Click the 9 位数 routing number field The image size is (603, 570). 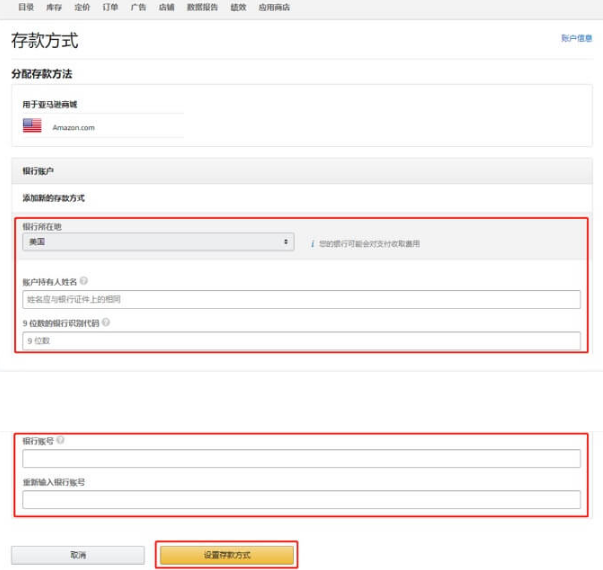pos(301,340)
